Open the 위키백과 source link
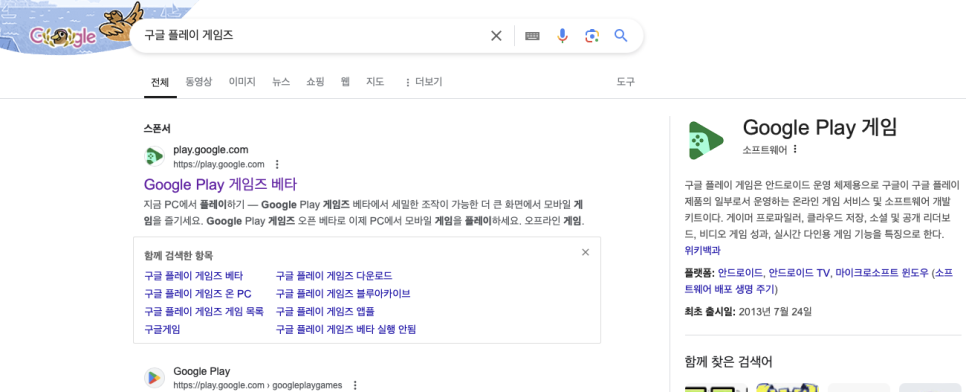Viewport: 966px width, 392px height. coord(702,250)
